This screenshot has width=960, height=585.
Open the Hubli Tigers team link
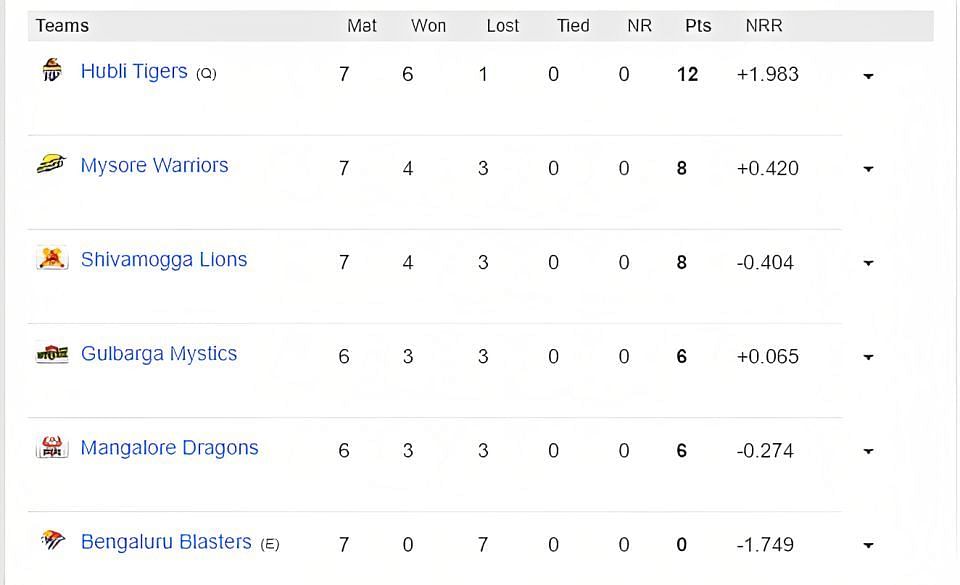(x=134, y=72)
